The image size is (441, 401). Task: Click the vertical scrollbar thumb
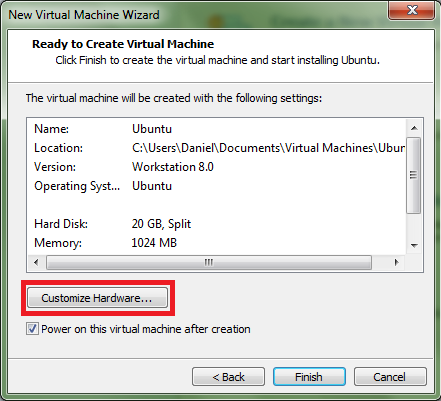pyautogui.click(x=414, y=175)
